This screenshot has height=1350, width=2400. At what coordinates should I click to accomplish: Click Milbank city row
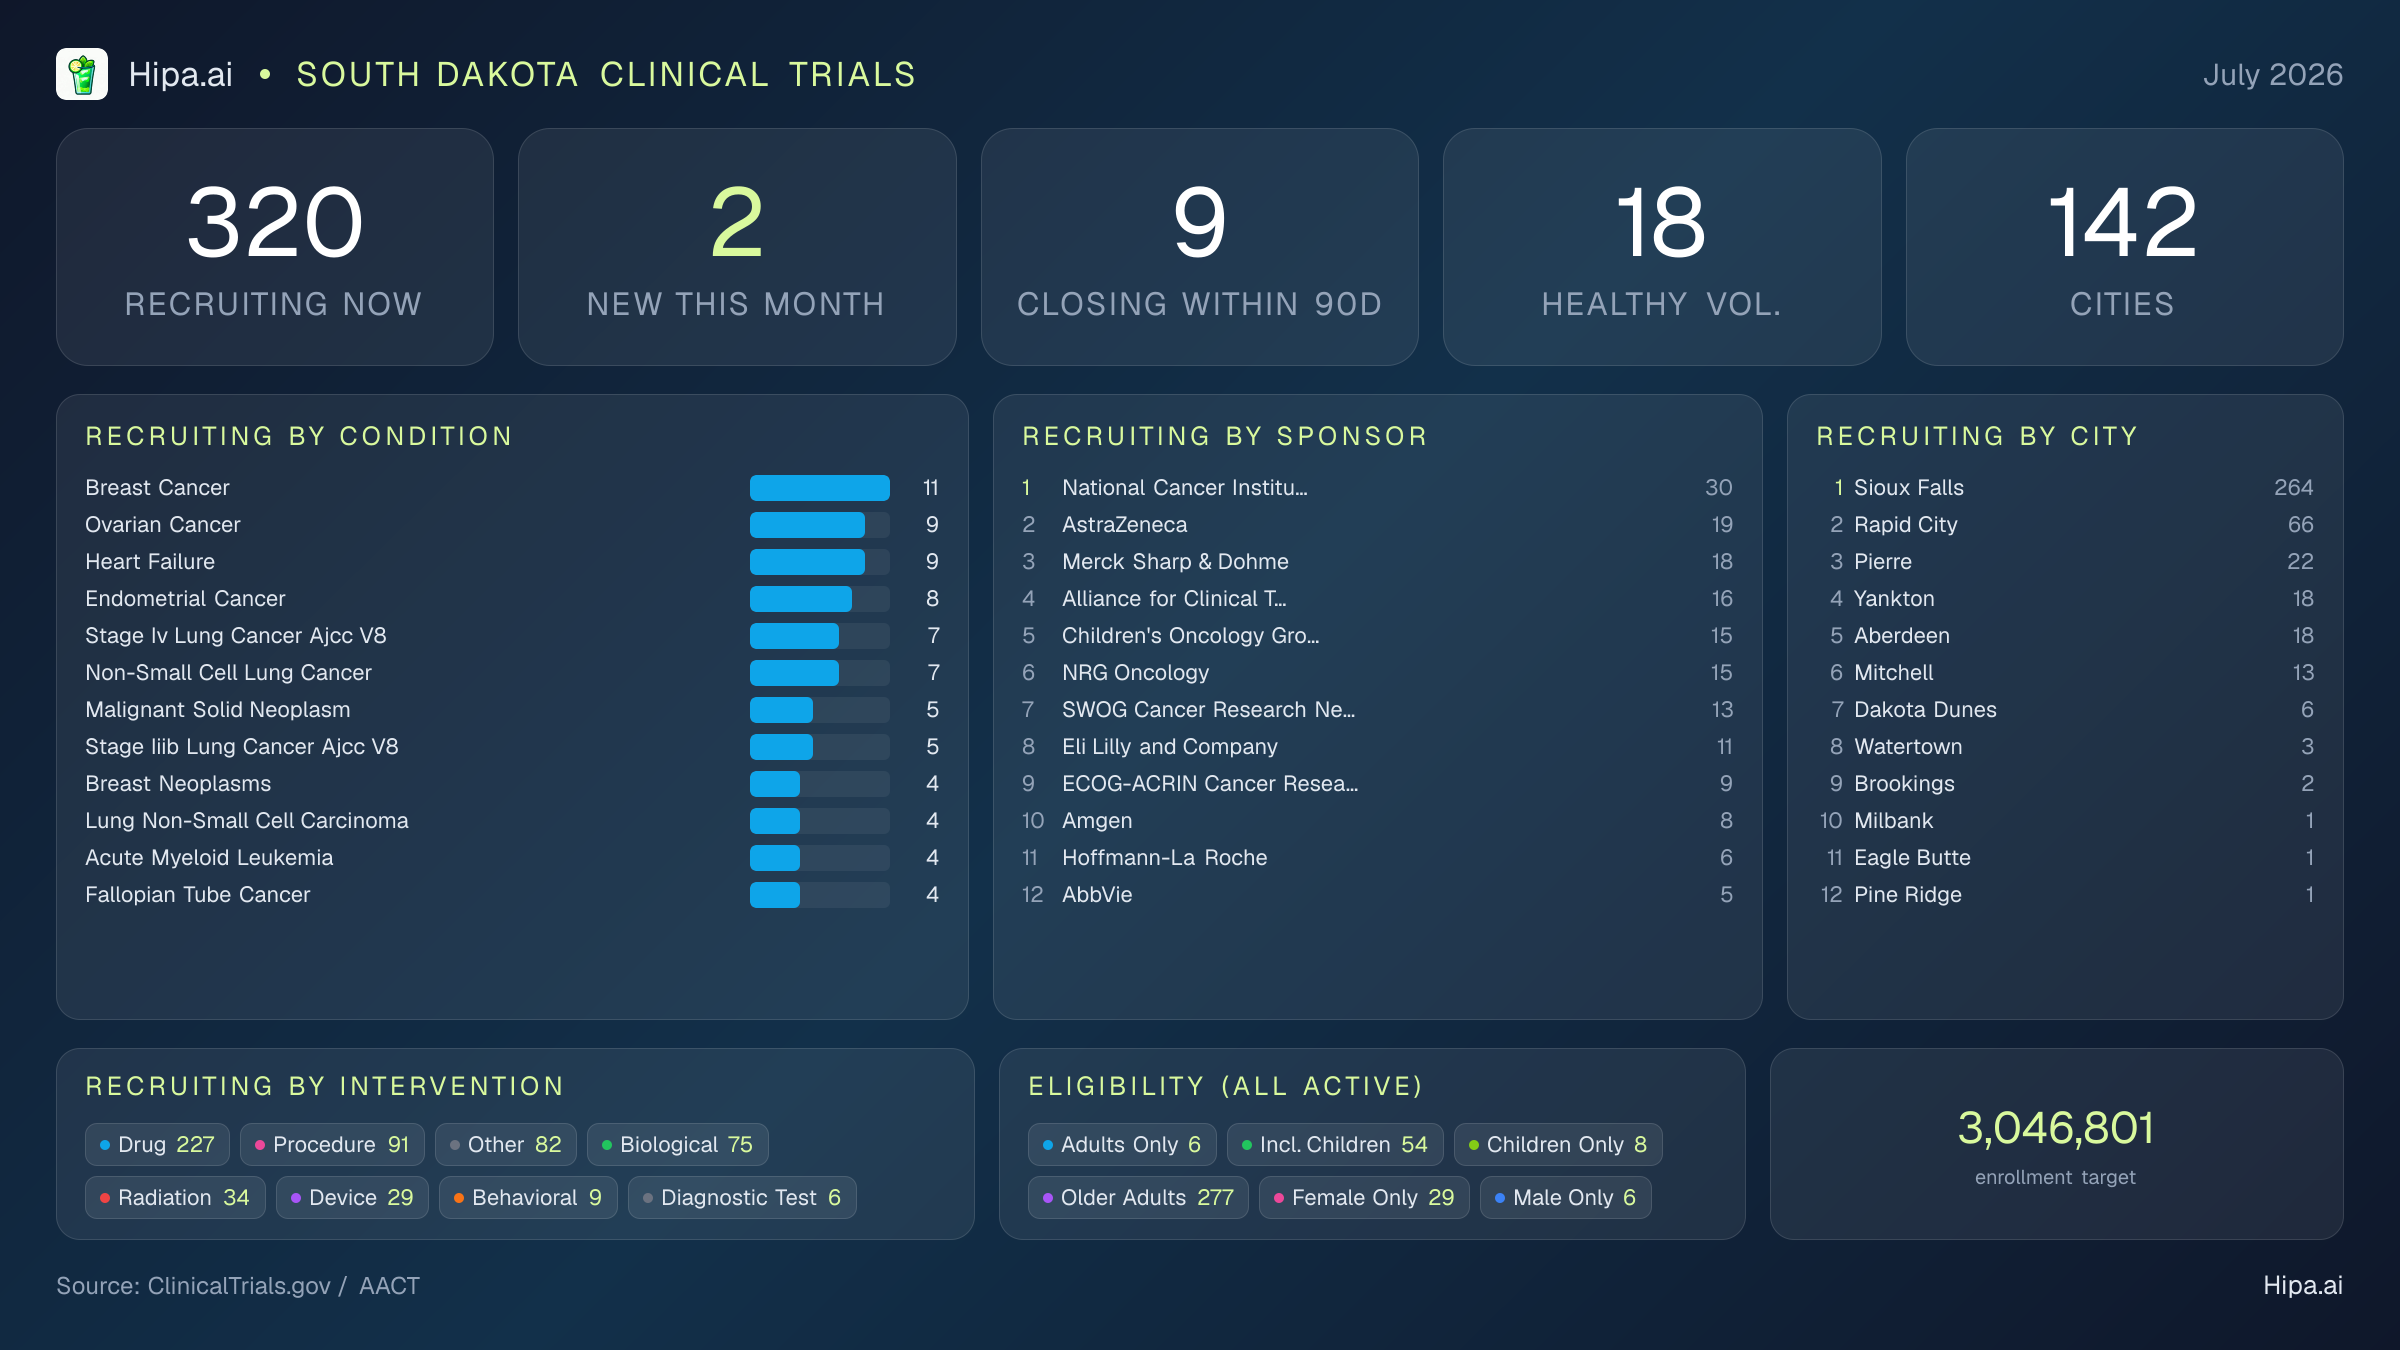pyautogui.click(x=2065, y=821)
